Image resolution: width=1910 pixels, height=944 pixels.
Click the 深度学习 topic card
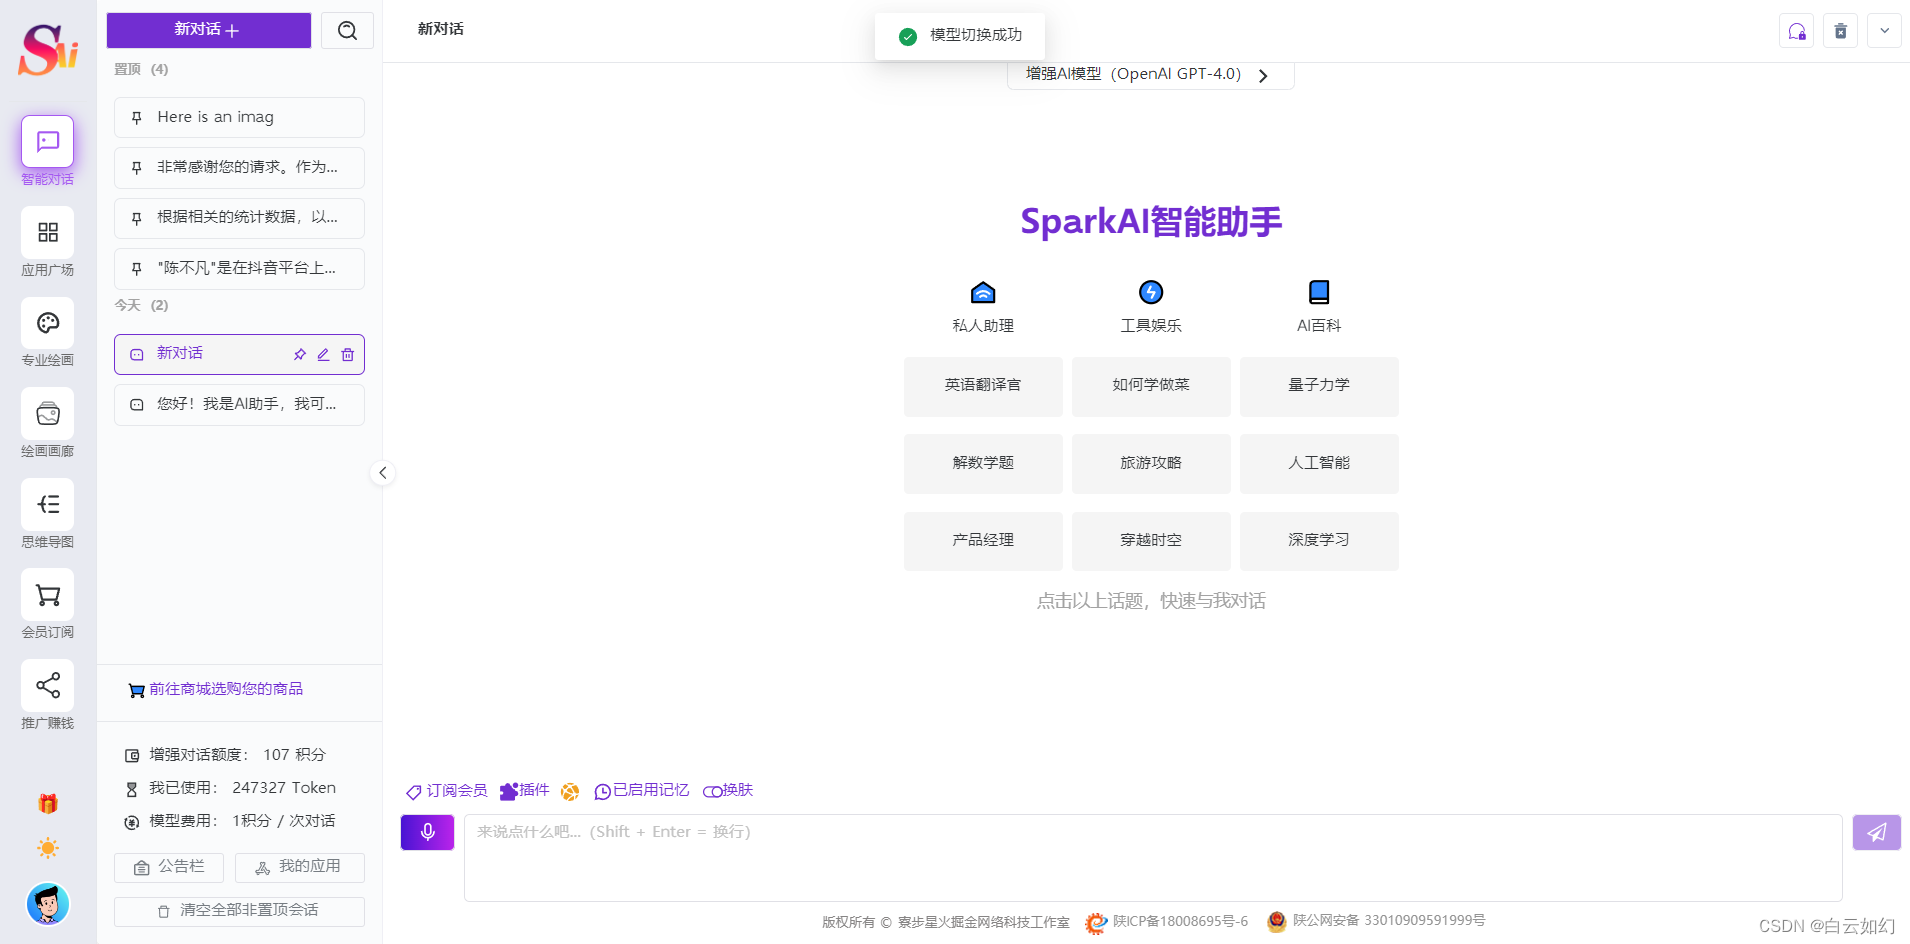coord(1319,541)
